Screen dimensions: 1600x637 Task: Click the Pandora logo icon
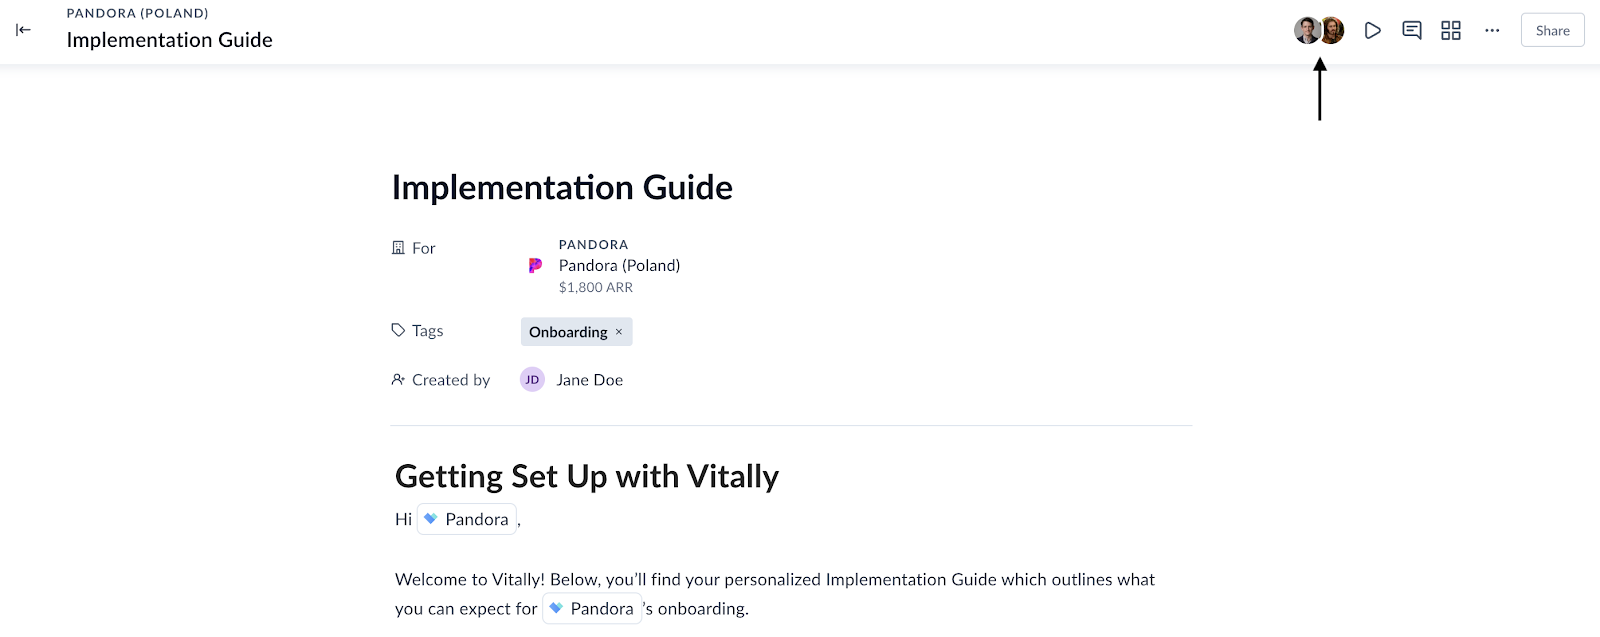pyautogui.click(x=535, y=265)
